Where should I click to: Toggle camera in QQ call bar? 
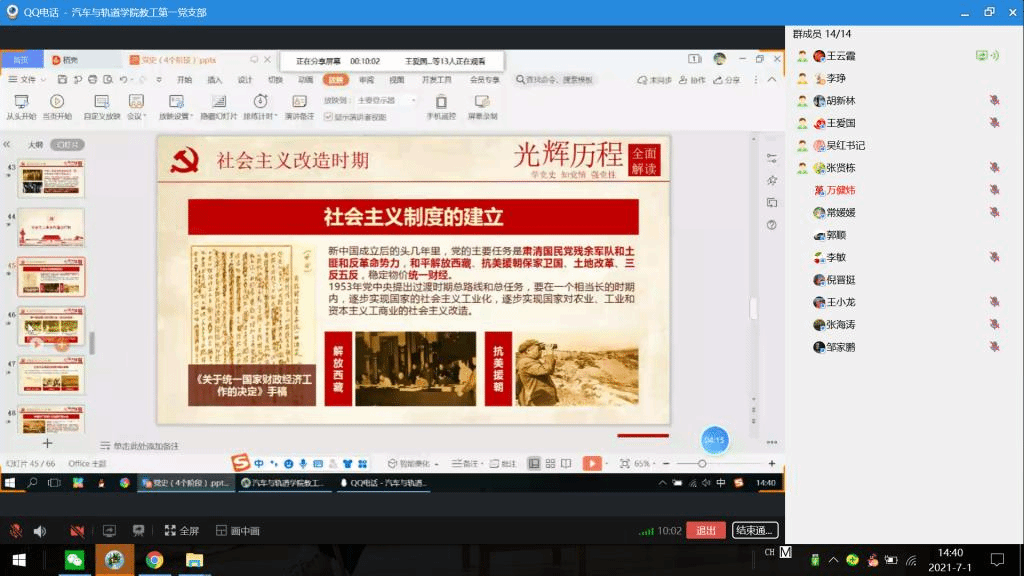pyautogui.click(x=77, y=531)
